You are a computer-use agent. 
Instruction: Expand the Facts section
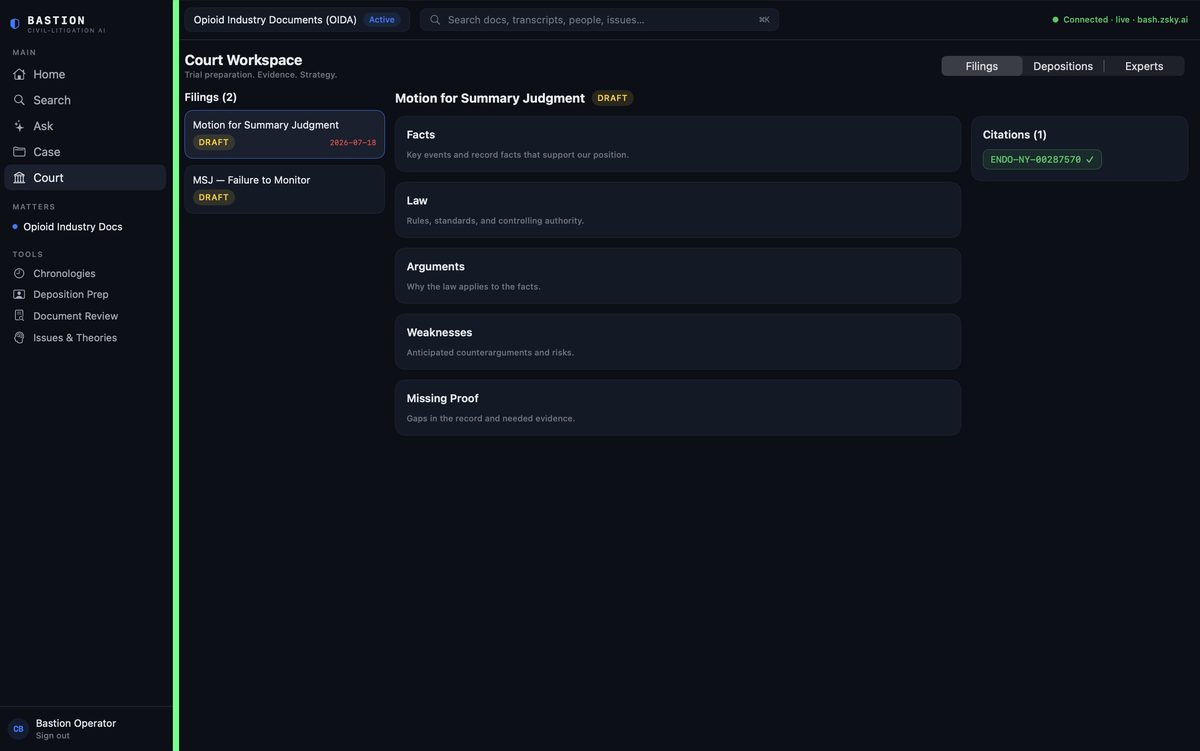pos(678,144)
